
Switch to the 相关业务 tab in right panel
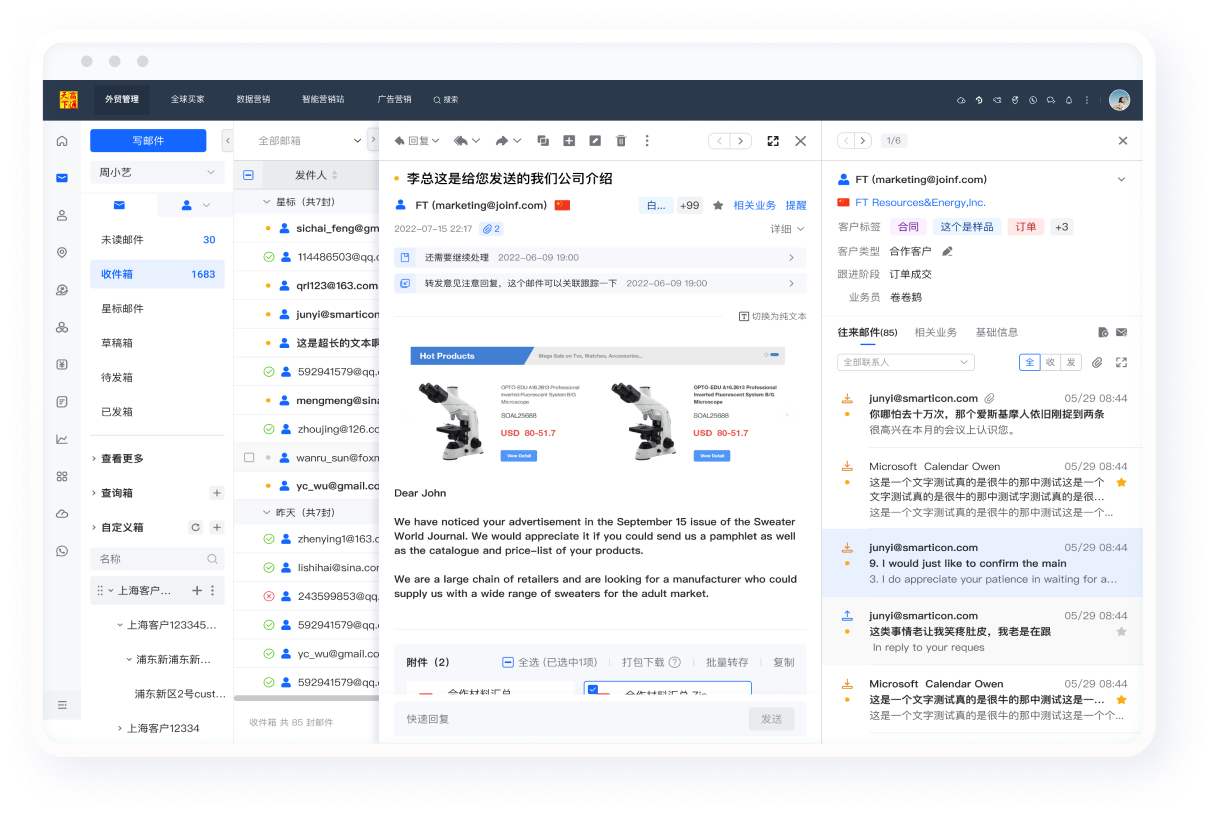pyautogui.click(x=935, y=332)
